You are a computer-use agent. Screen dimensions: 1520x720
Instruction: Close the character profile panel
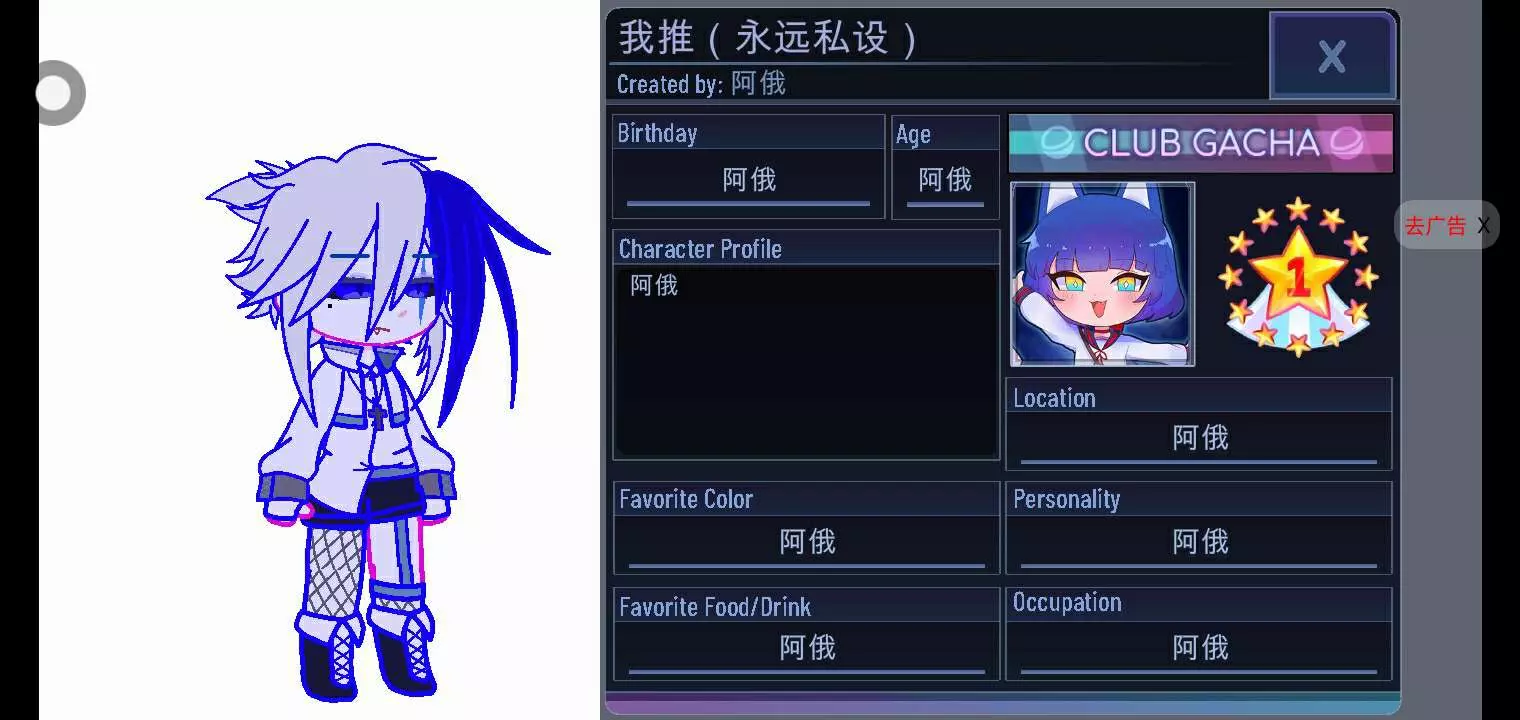(x=1332, y=55)
